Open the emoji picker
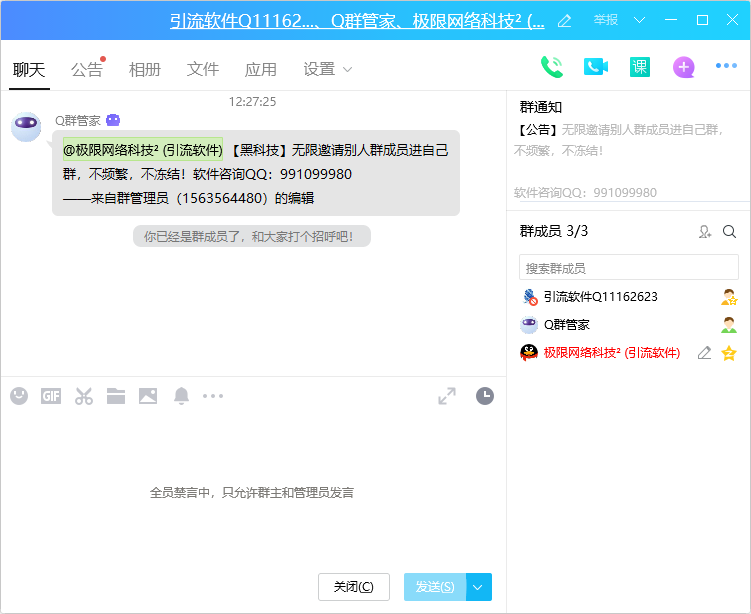Image resolution: width=751 pixels, height=614 pixels. 19,396
